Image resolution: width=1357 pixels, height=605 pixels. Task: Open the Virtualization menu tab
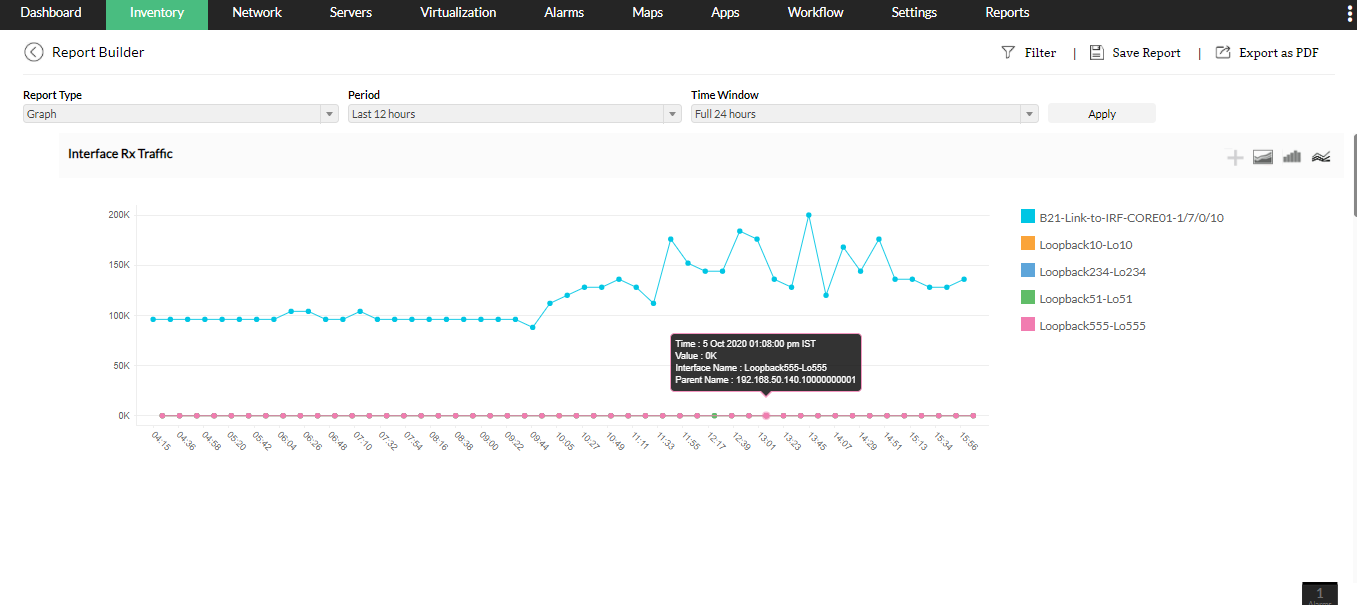(458, 13)
